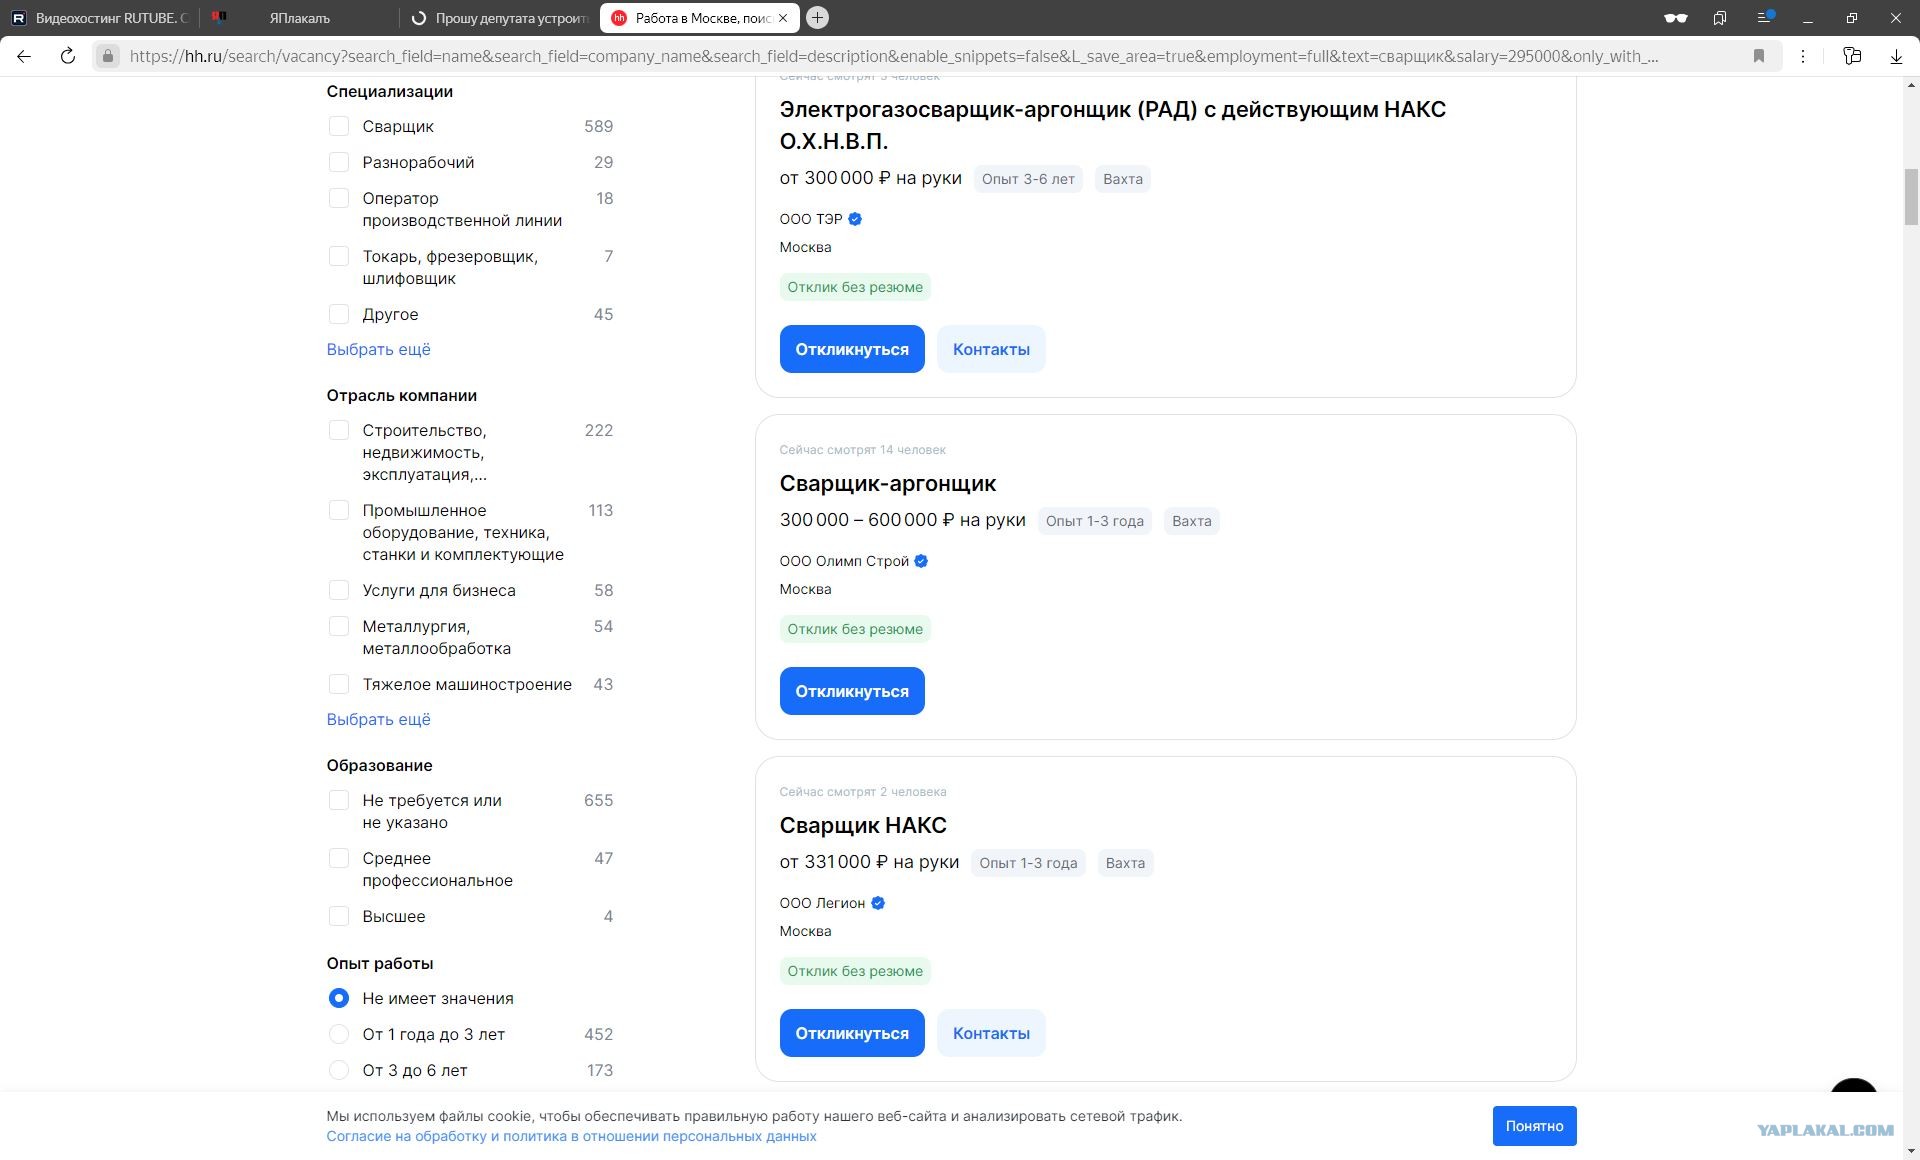Check the Сварщик specialization box
The image size is (1920, 1160).
click(339, 126)
